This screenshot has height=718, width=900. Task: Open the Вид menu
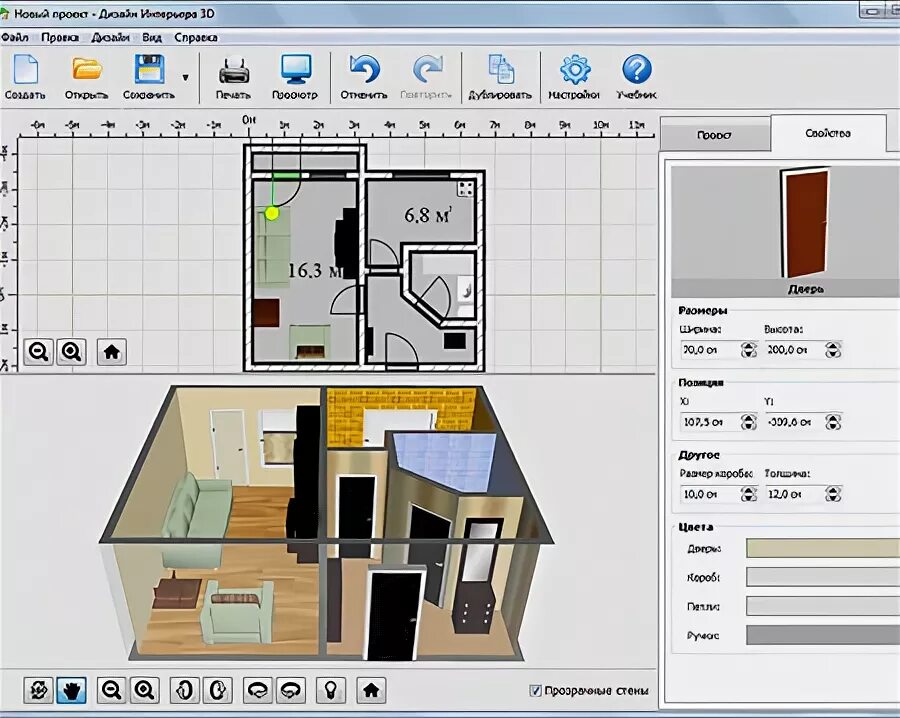152,38
